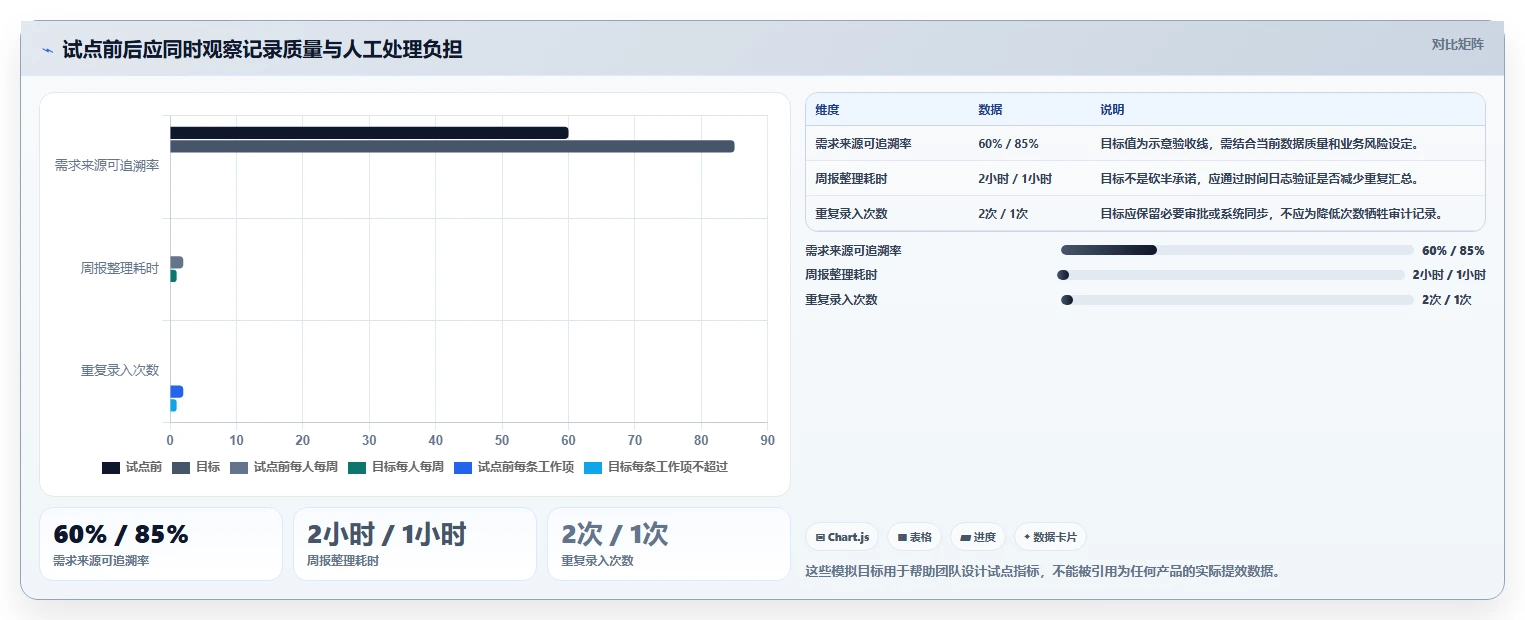
Task: Toggle the 目标 legend entry
Action: click(196, 467)
